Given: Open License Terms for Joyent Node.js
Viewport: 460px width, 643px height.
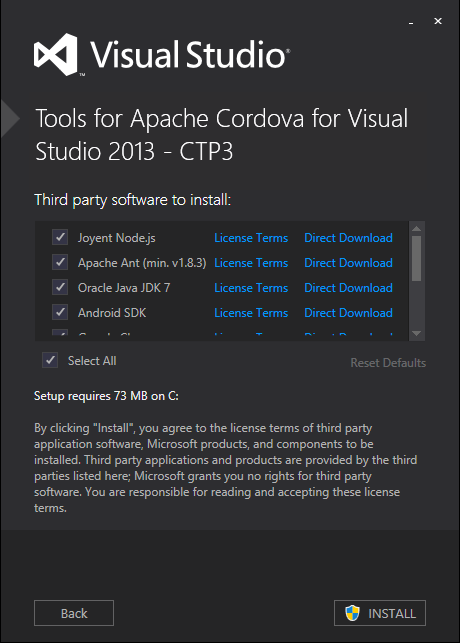Looking at the screenshot, I should tap(251, 238).
